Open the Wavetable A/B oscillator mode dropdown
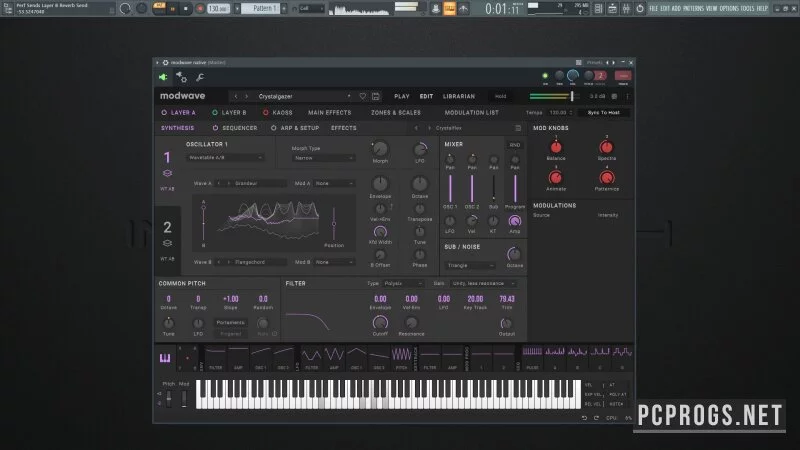 [225, 158]
